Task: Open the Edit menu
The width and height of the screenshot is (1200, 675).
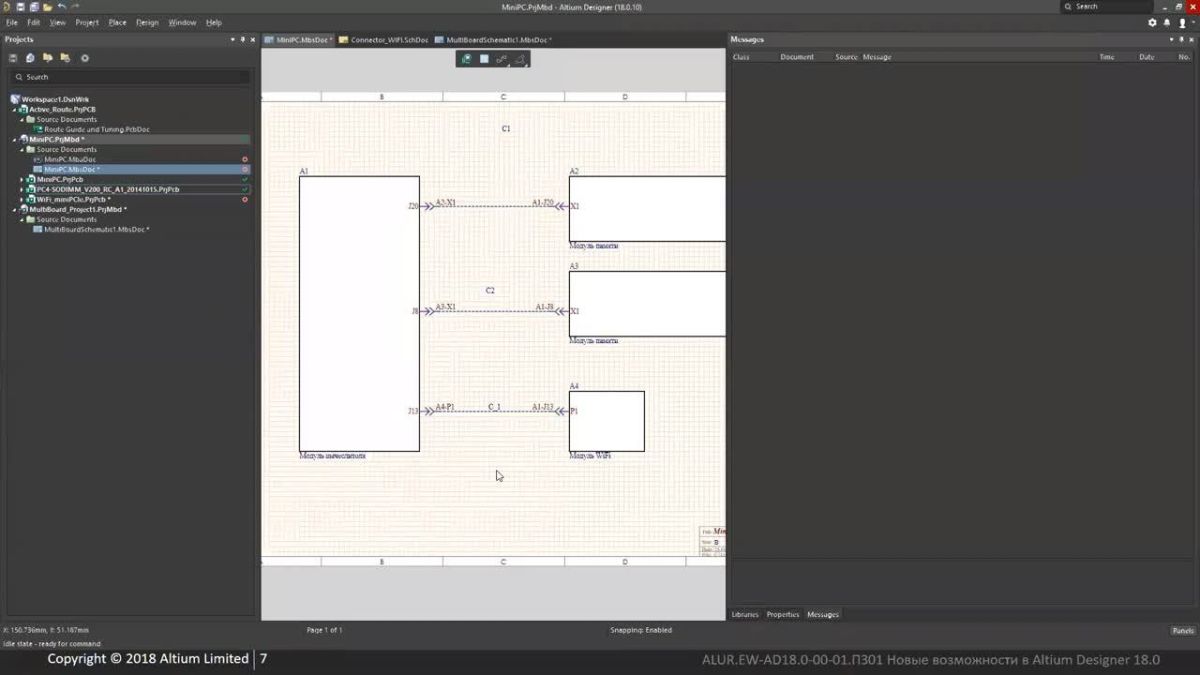Action: point(34,22)
